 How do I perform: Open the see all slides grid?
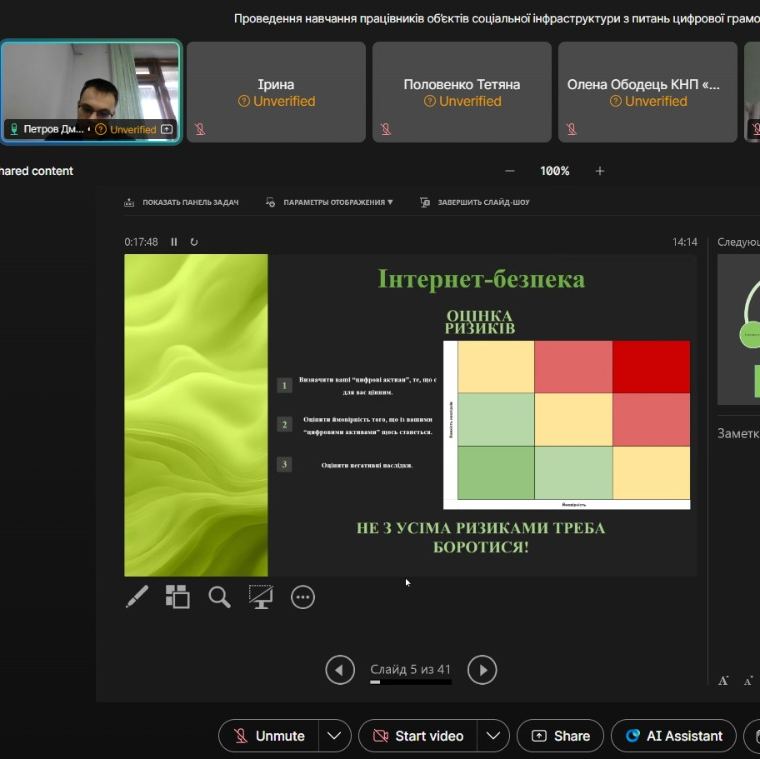click(x=178, y=597)
